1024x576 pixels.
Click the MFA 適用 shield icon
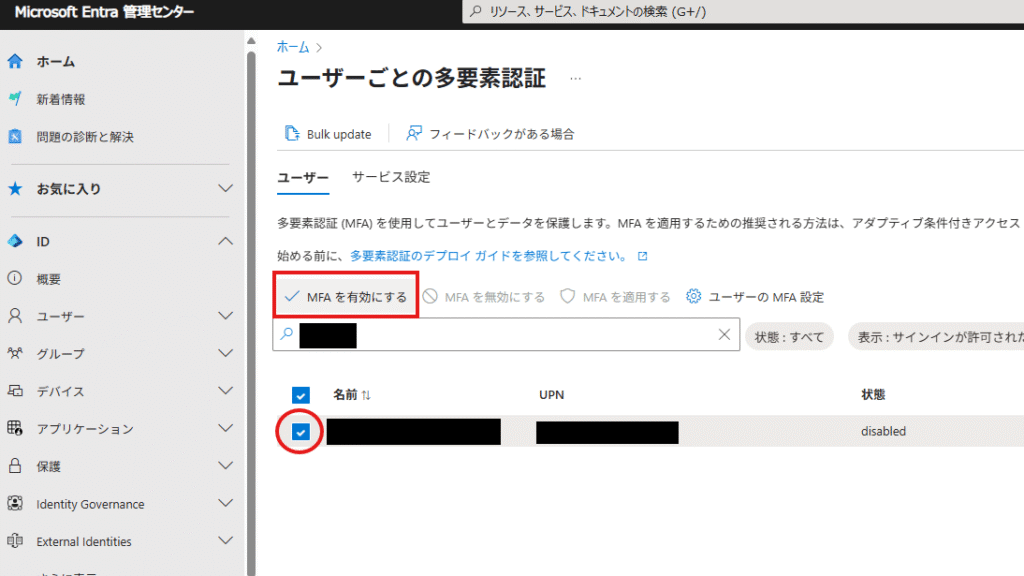(568, 296)
